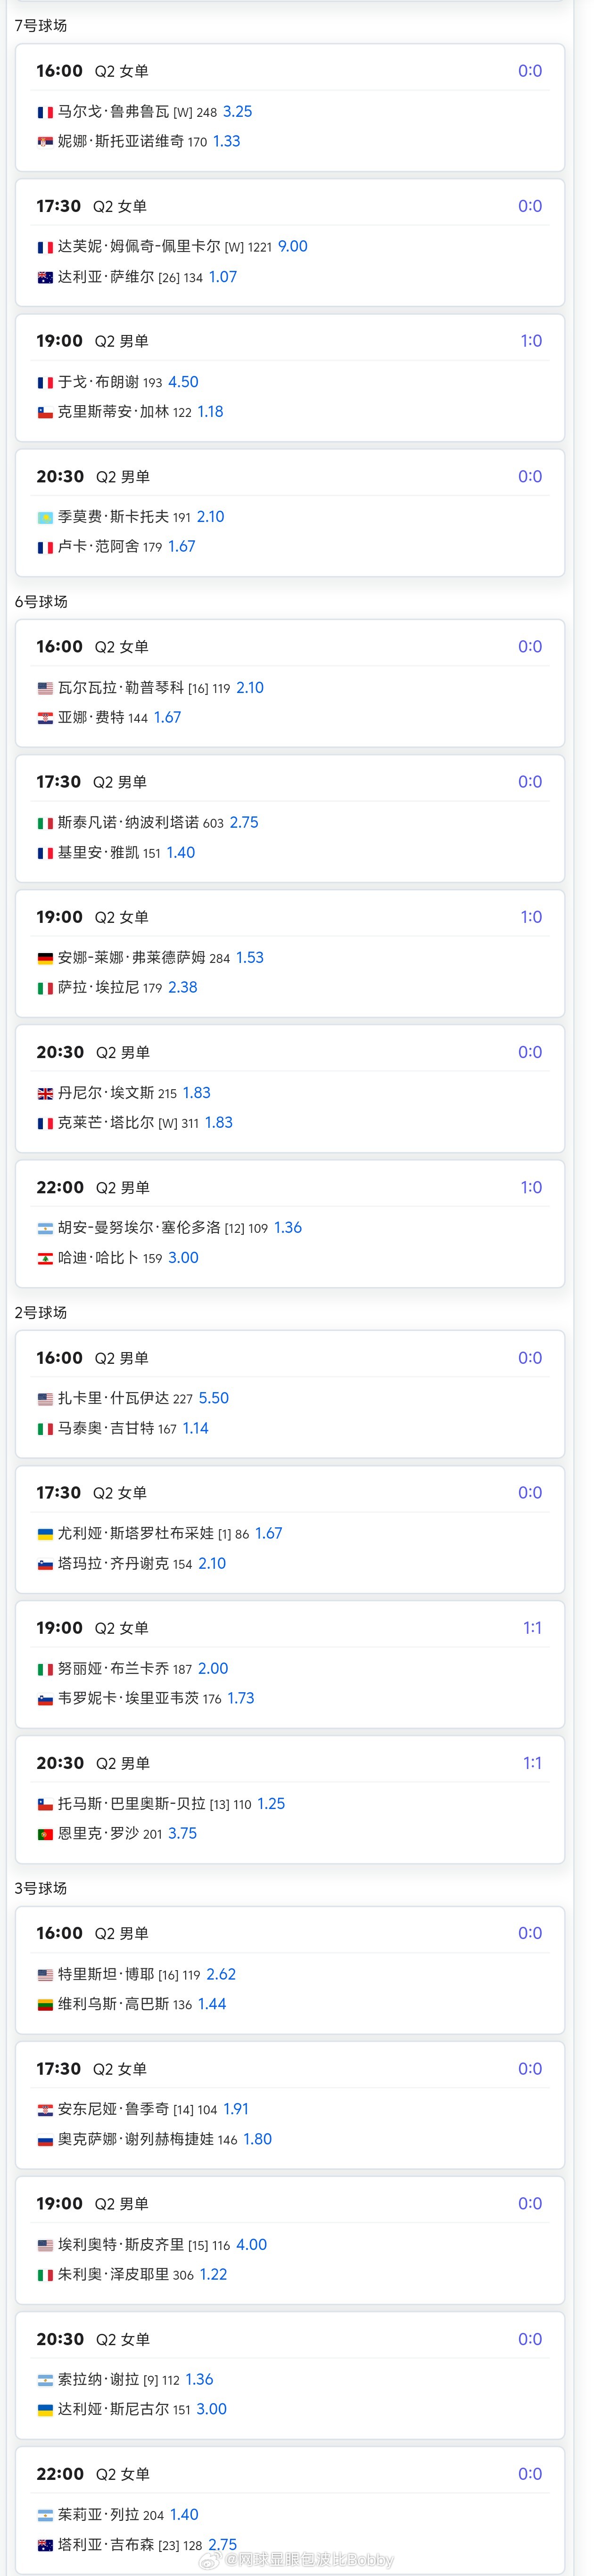Screen dimensions: 594x2576
Task: Open player 尤利娅·斯塔罗杜布采娃
Action: tap(135, 1533)
